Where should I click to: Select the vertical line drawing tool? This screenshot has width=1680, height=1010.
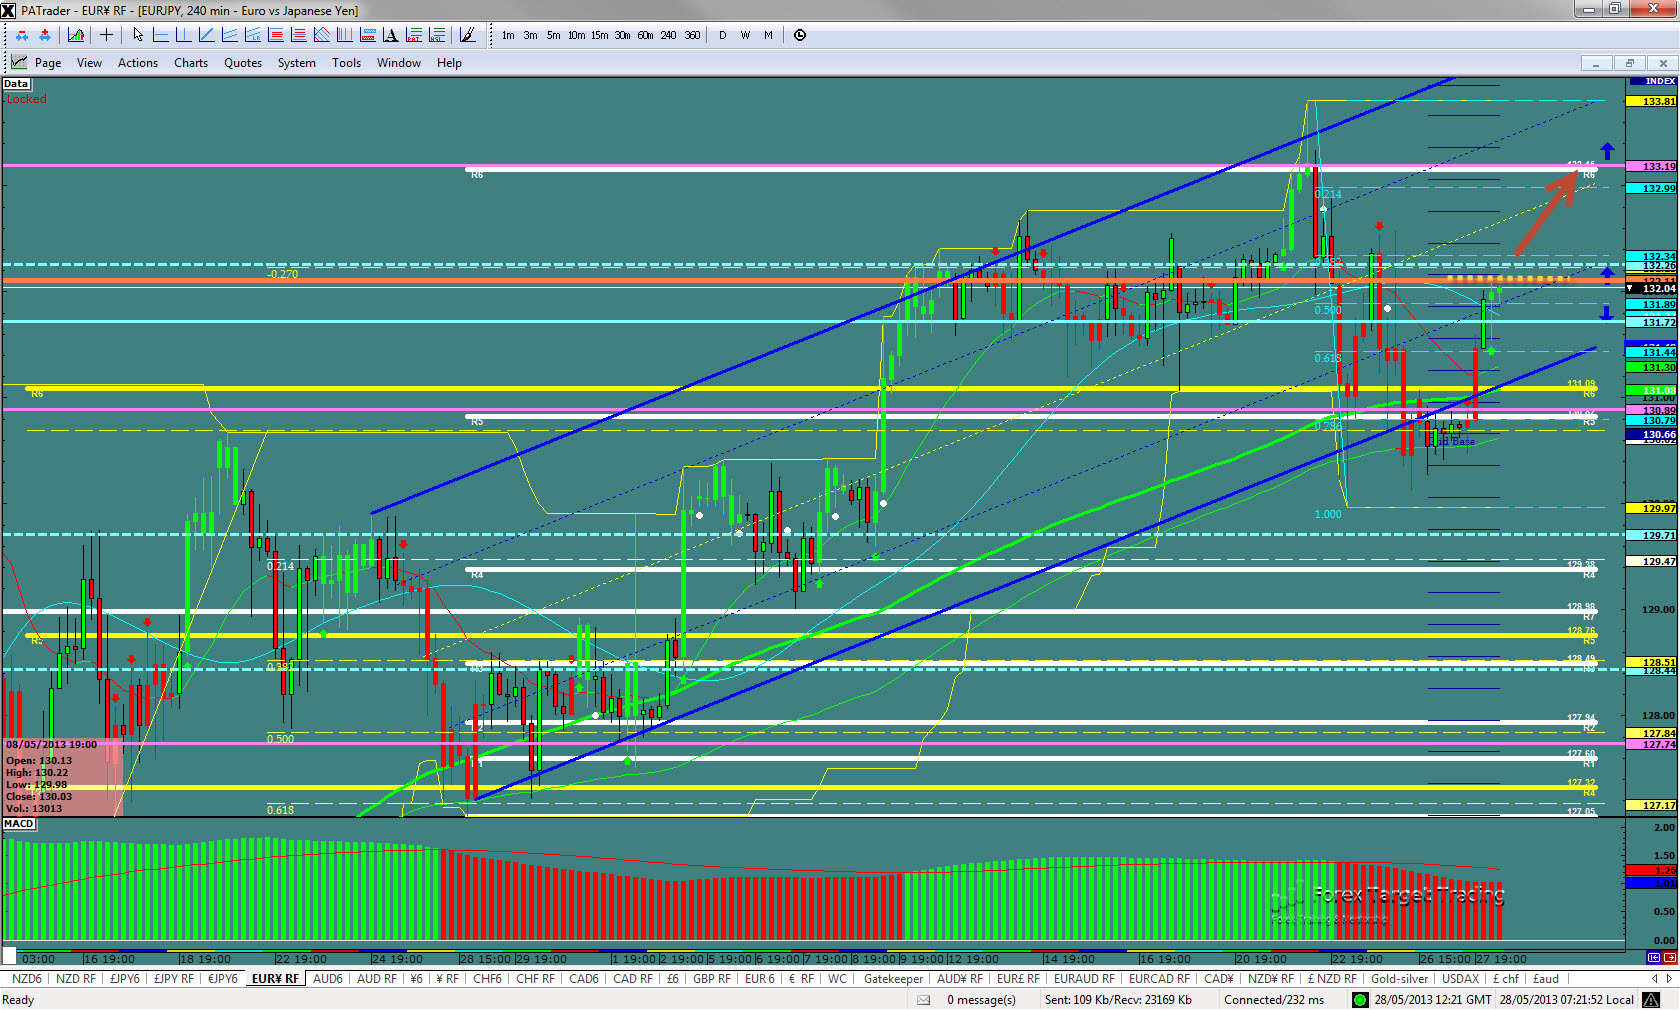point(183,35)
